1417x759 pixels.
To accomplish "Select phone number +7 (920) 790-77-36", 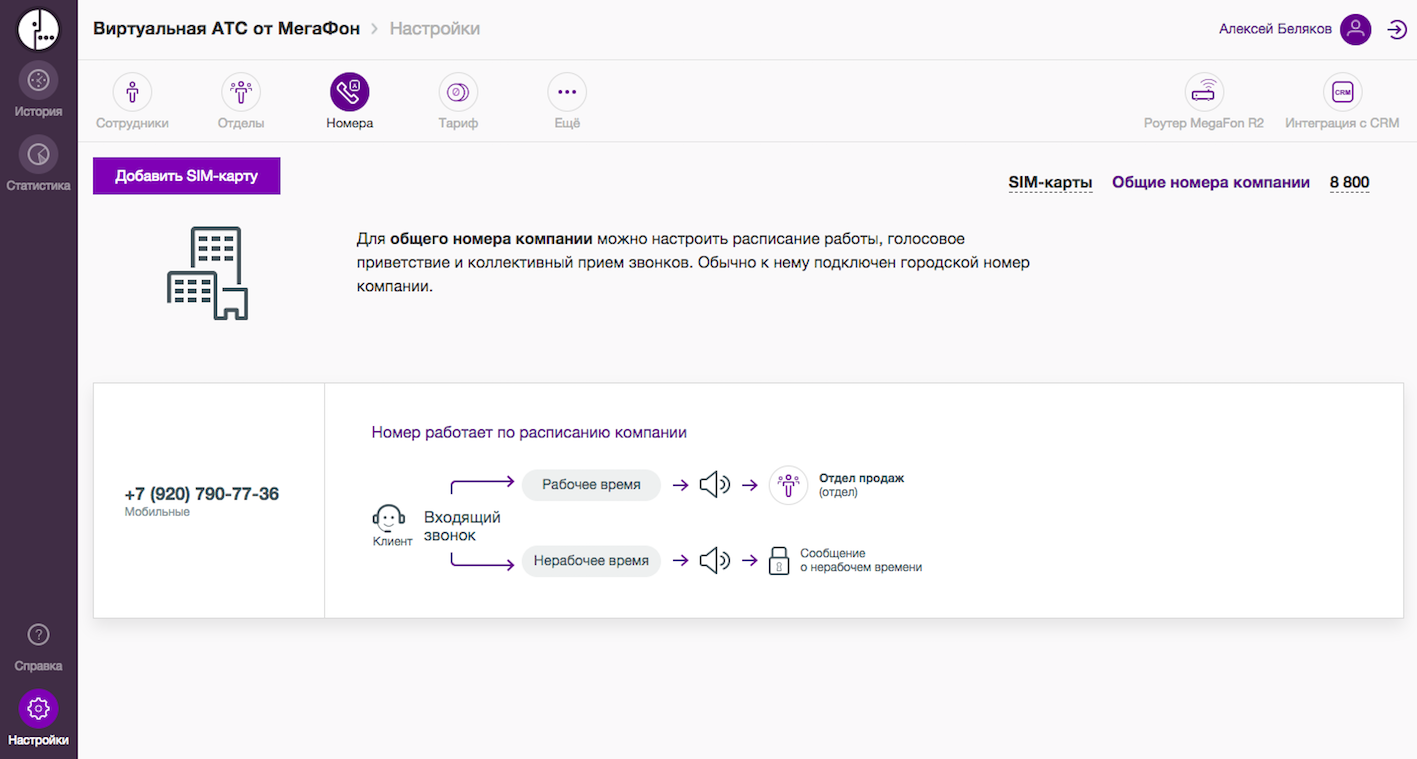I will pyautogui.click(x=202, y=494).
